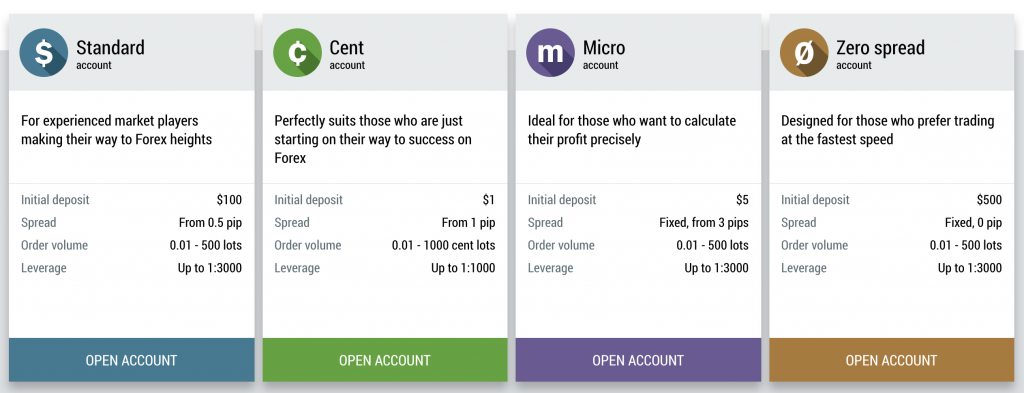Click the Standard description about experienced market players
Viewport: 1024px width, 393px height.
click(x=116, y=130)
